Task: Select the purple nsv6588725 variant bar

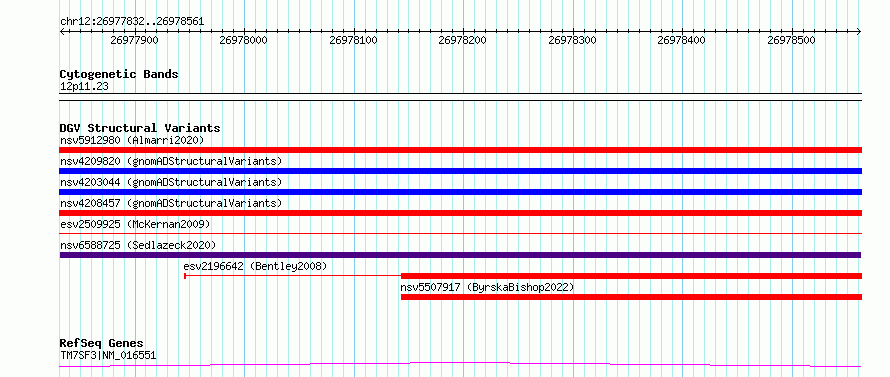Action: [x=461, y=255]
